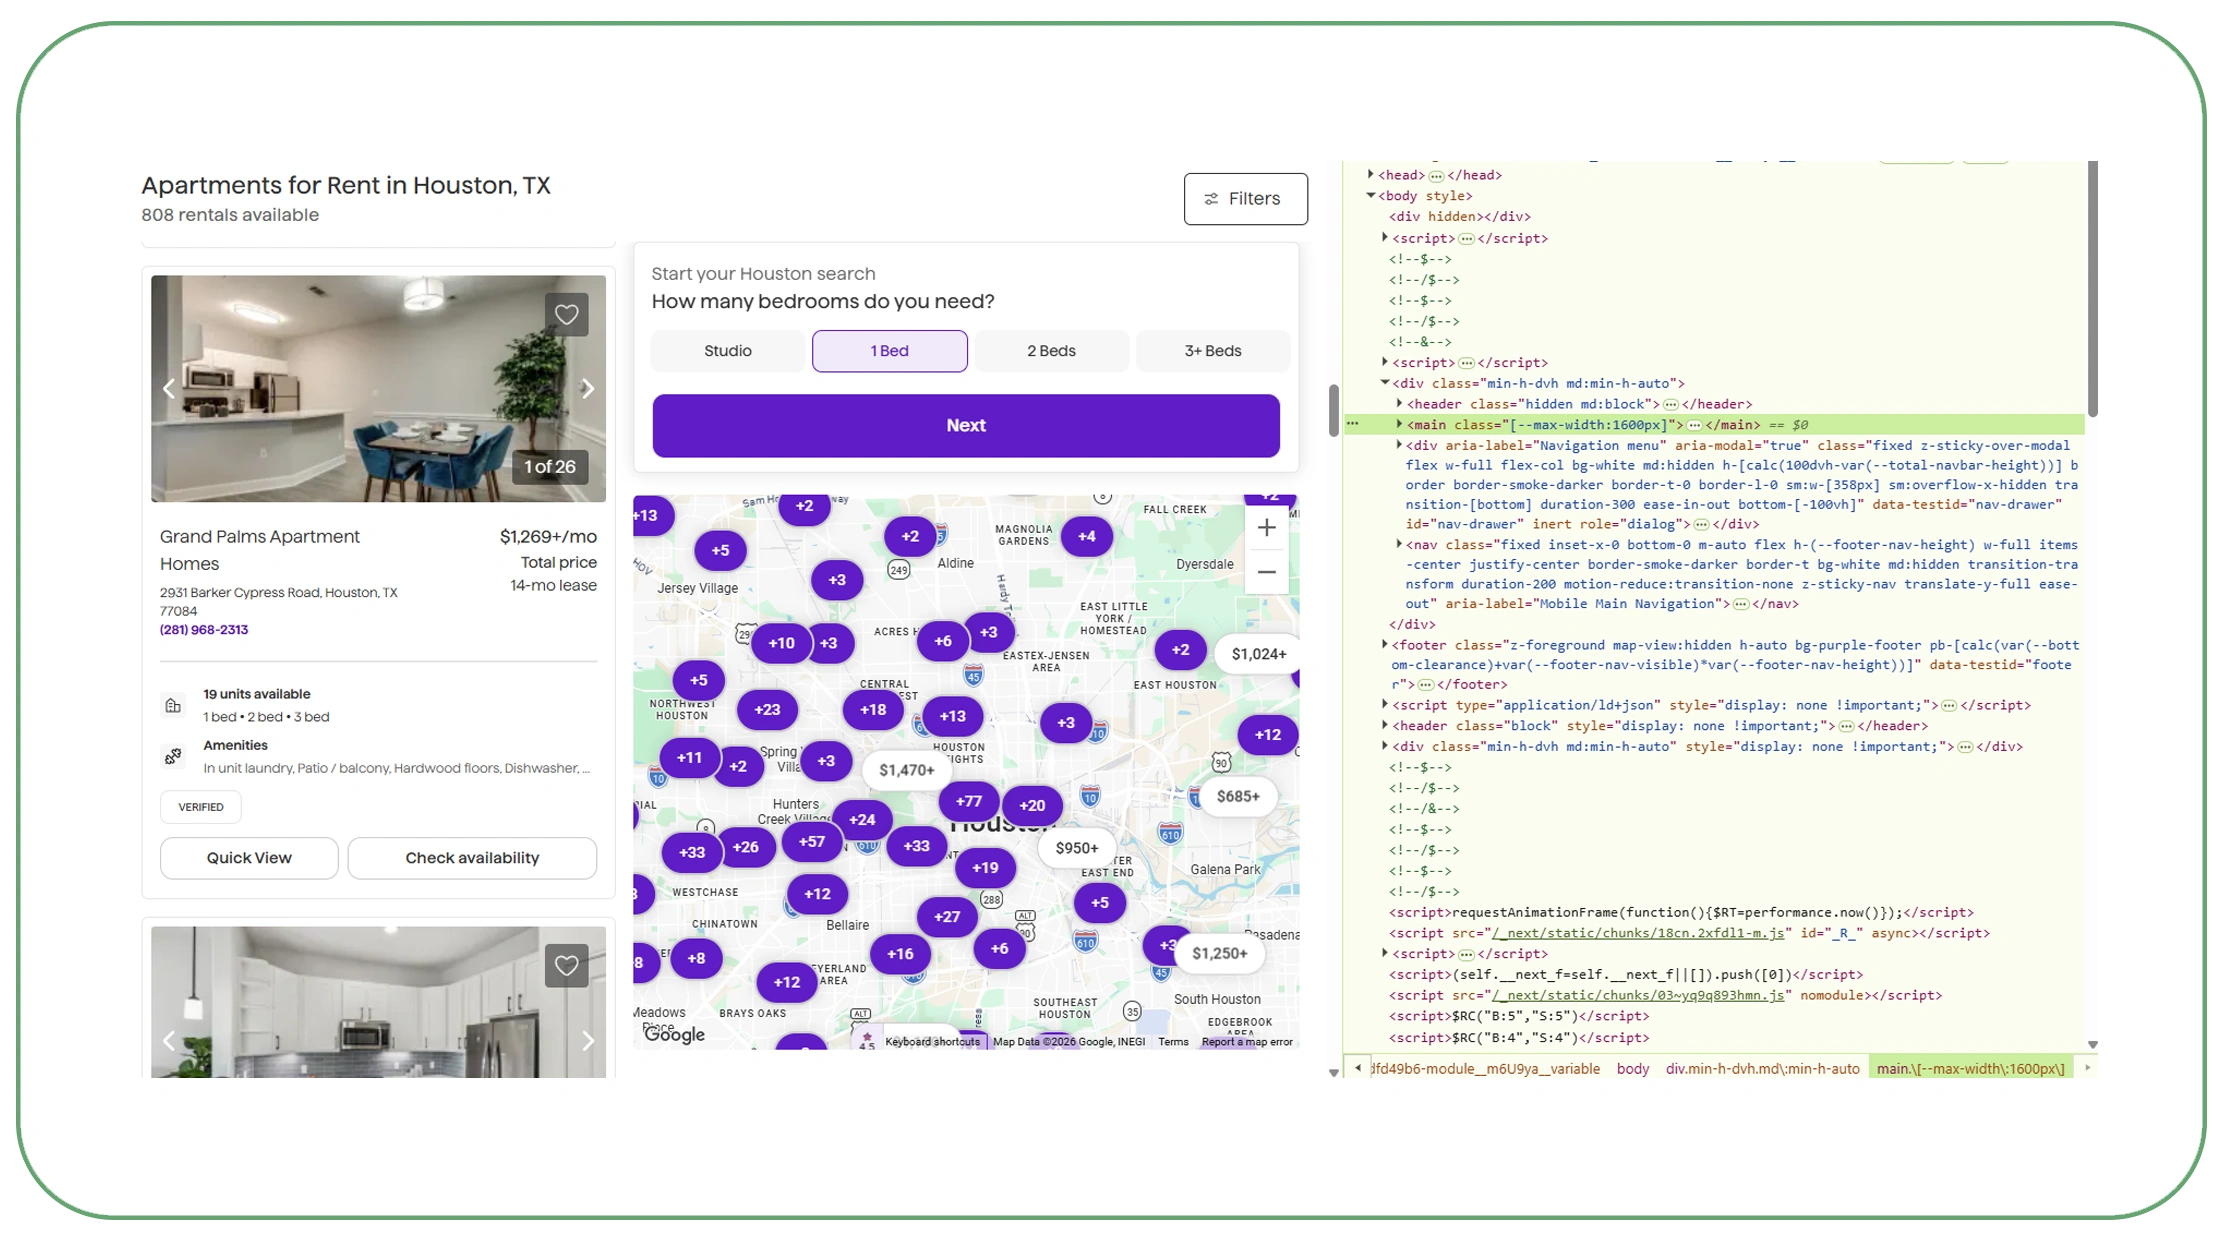This screenshot has height=1240, width=2223.
Task: Select the module_m6U9ya__variable breadcrumb item
Action: point(1485,1069)
